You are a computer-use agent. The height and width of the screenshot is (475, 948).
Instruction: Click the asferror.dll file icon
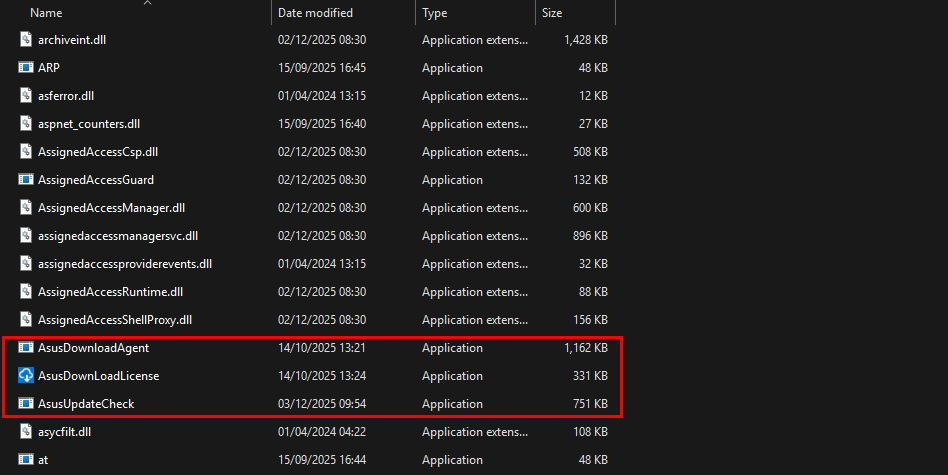coord(27,96)
